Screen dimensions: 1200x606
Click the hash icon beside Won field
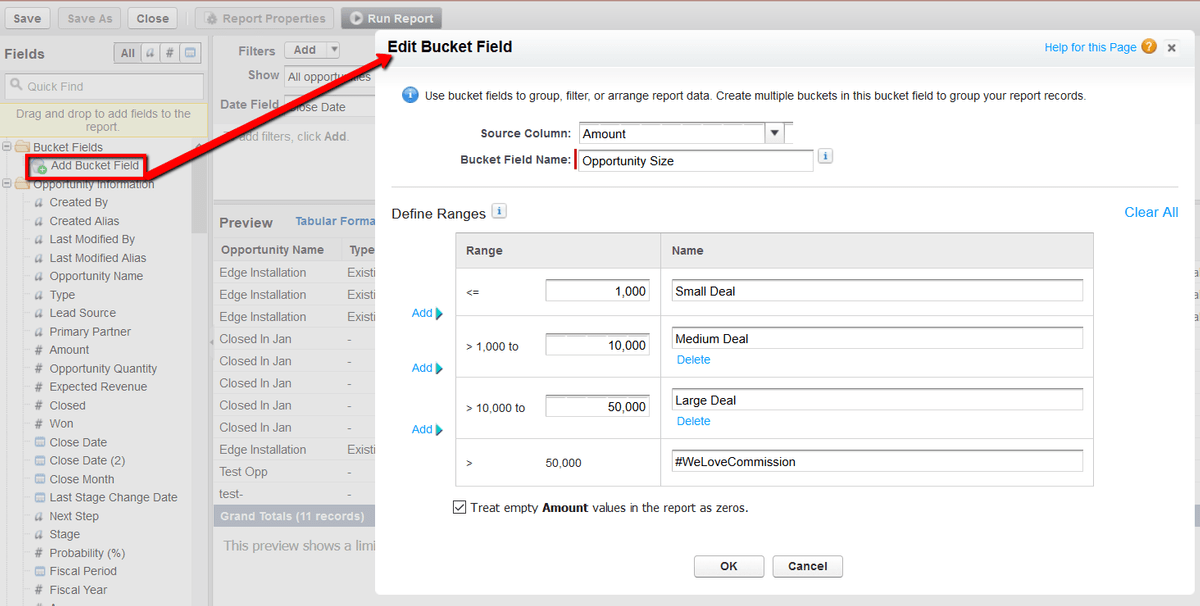pyautogui.click(x=39, y=424)
